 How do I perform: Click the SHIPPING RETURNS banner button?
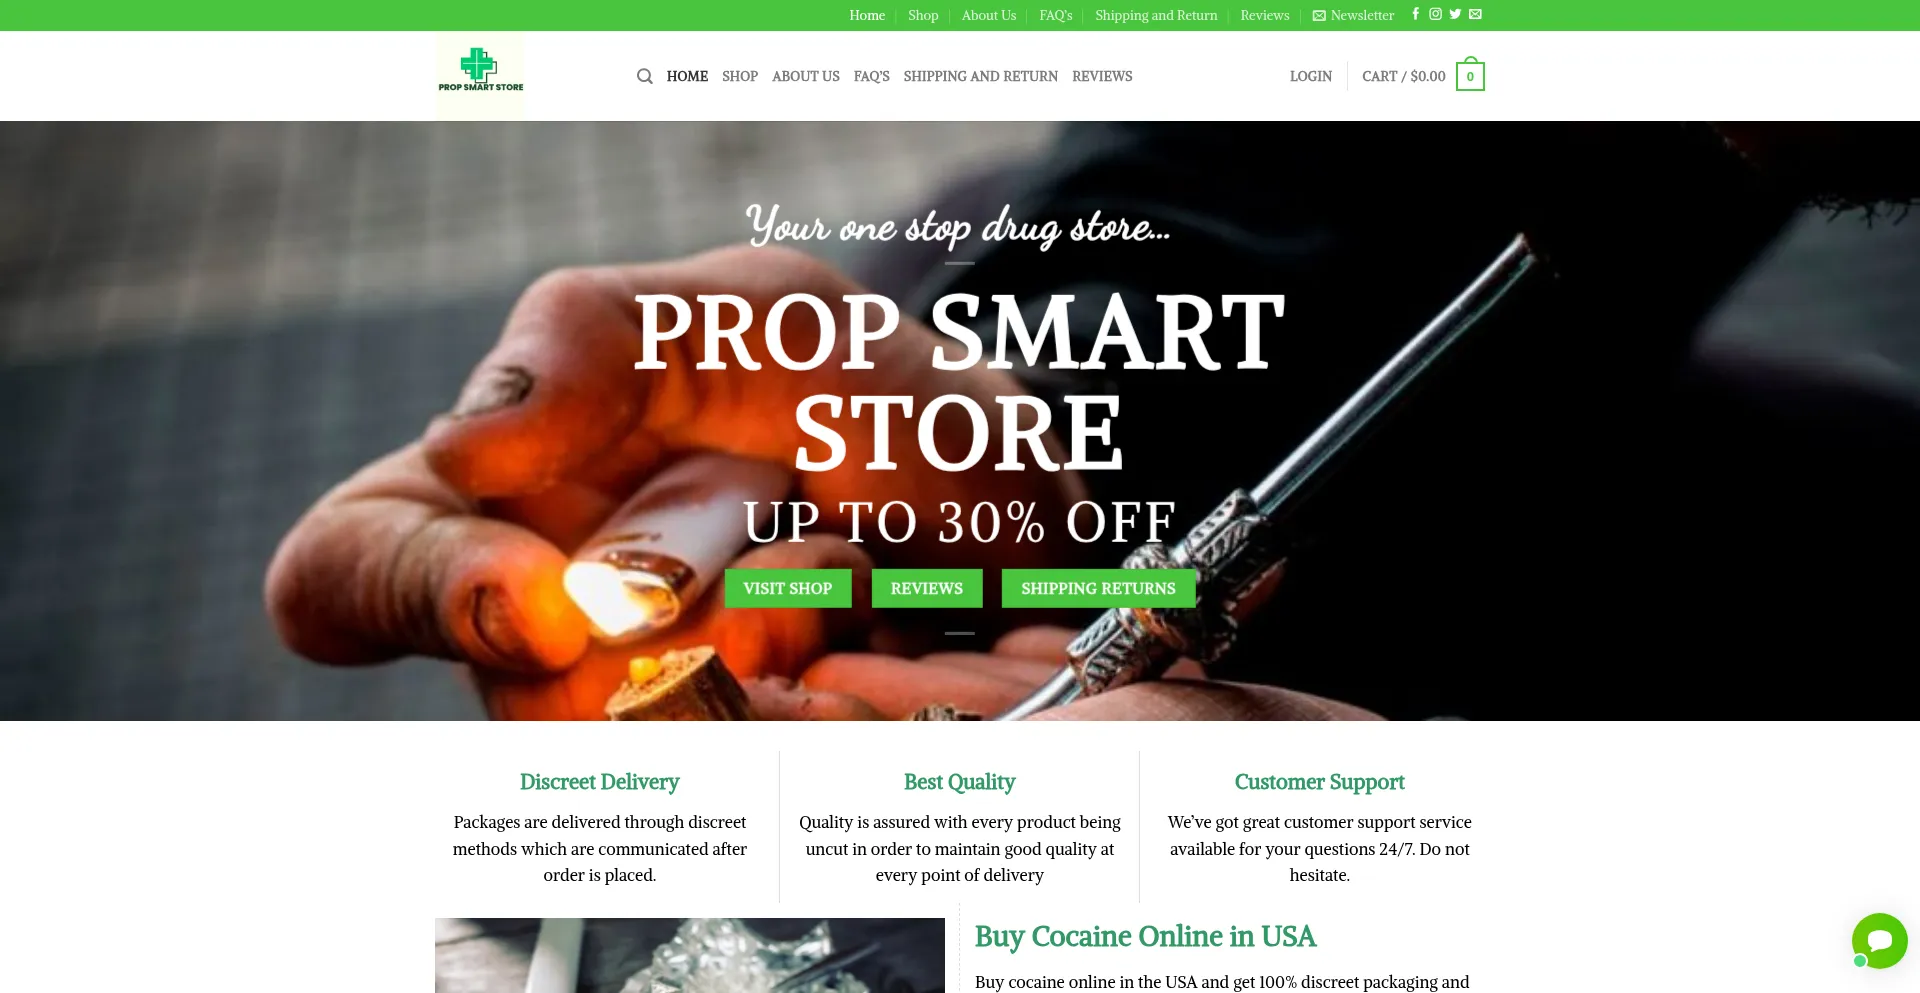click(x=1098, y=588)
